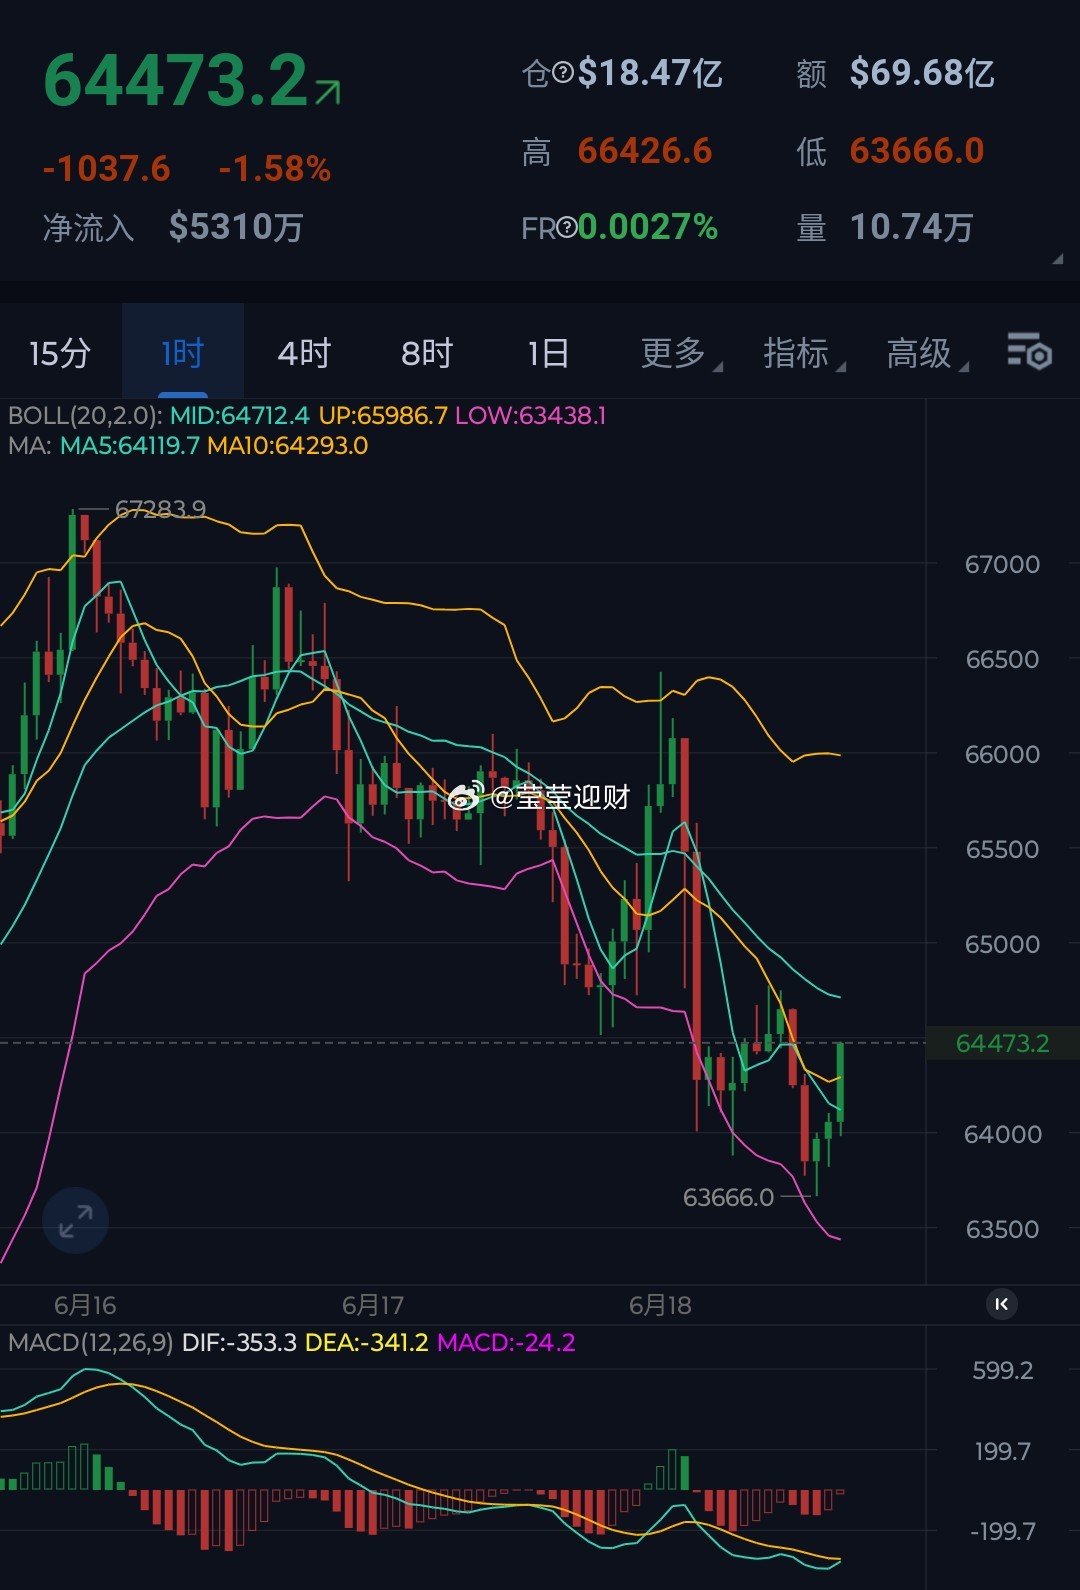Tap the main price 64473.2
1080x1590 pixels.
176,81
